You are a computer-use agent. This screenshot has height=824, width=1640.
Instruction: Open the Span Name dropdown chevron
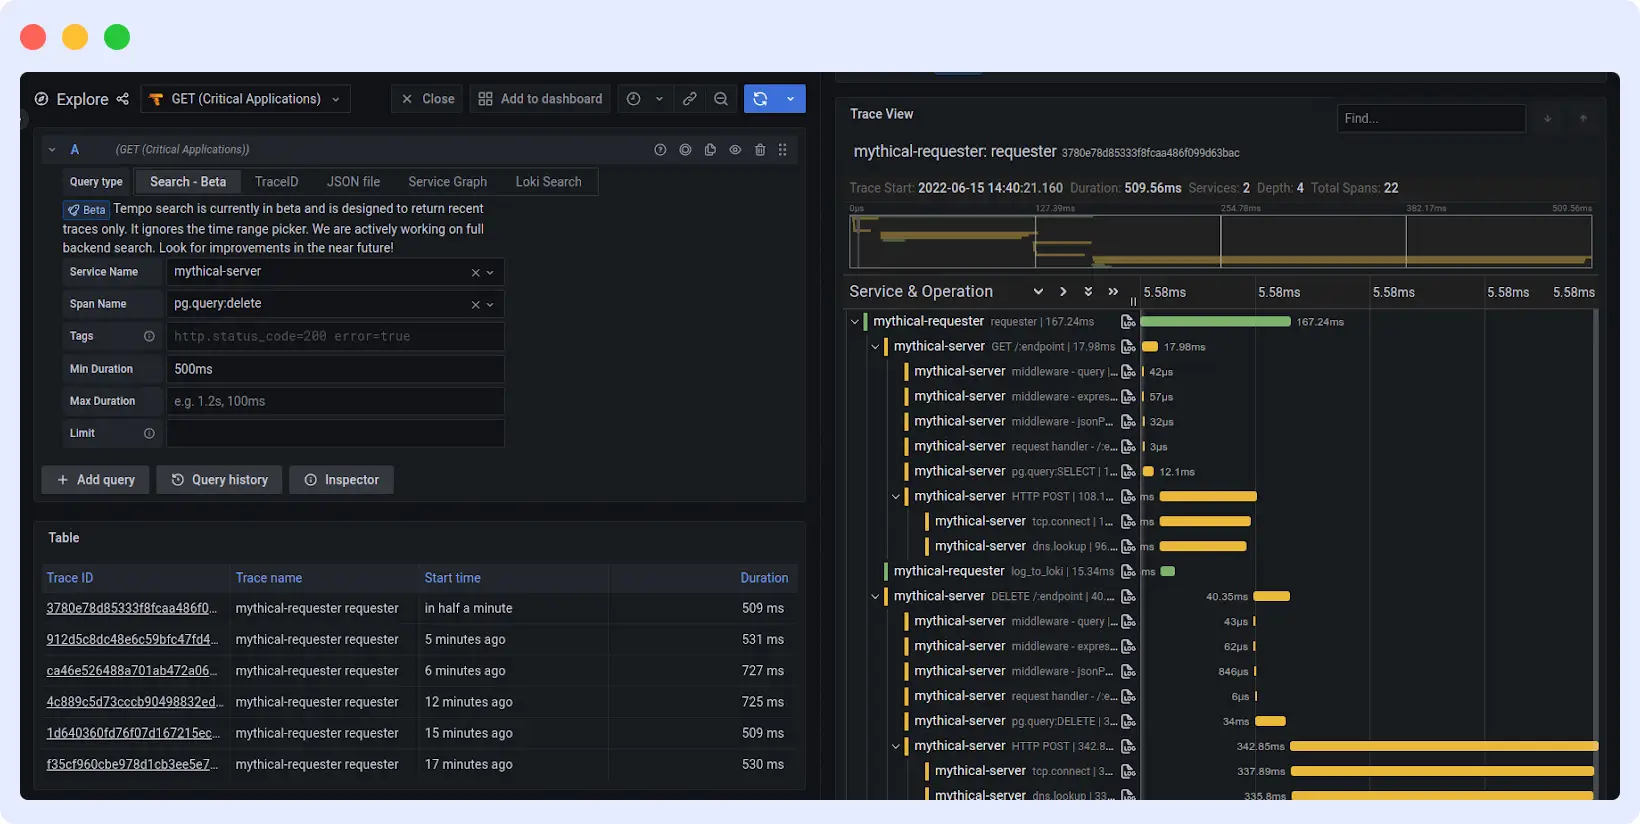[x=490, y=305]
